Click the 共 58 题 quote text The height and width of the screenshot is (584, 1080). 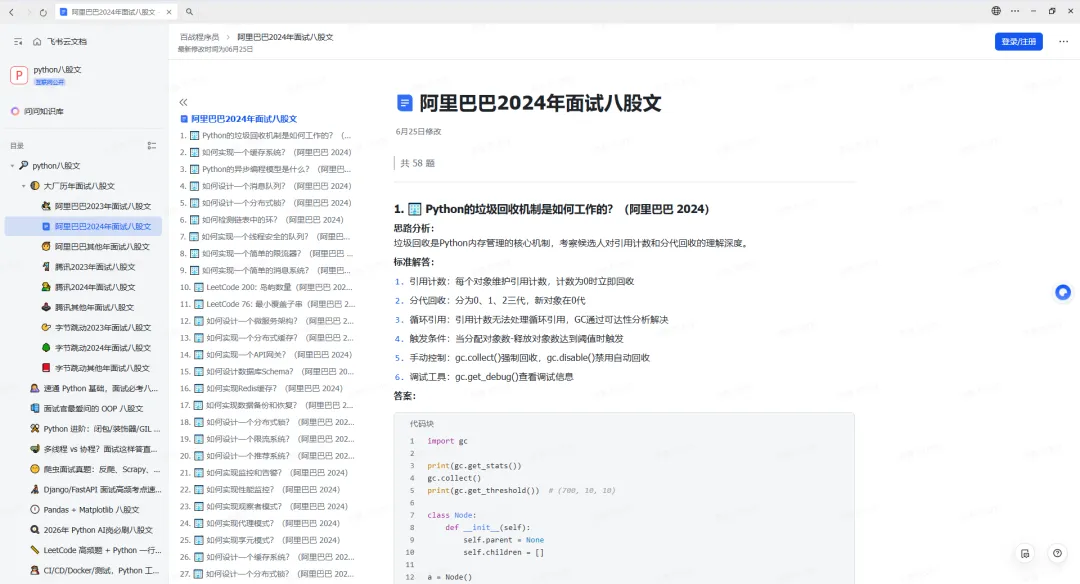[417, 163]
